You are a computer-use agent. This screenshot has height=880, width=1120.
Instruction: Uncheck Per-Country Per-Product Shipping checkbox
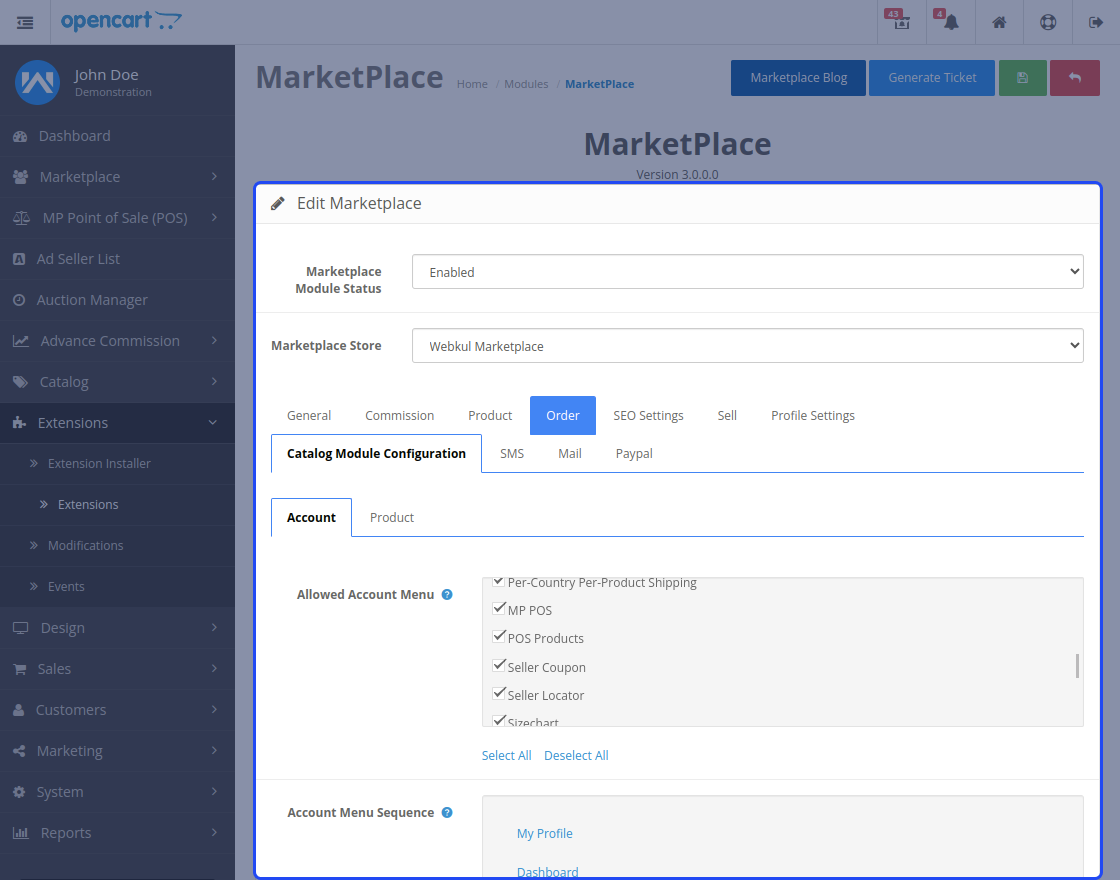pos(499,581)
